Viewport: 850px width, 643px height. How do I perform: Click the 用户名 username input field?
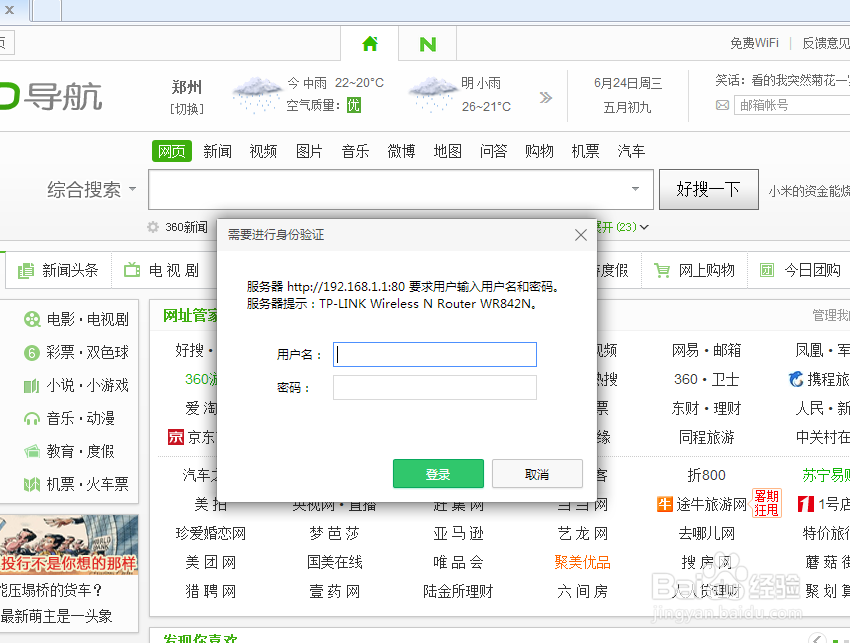[434, 354]
